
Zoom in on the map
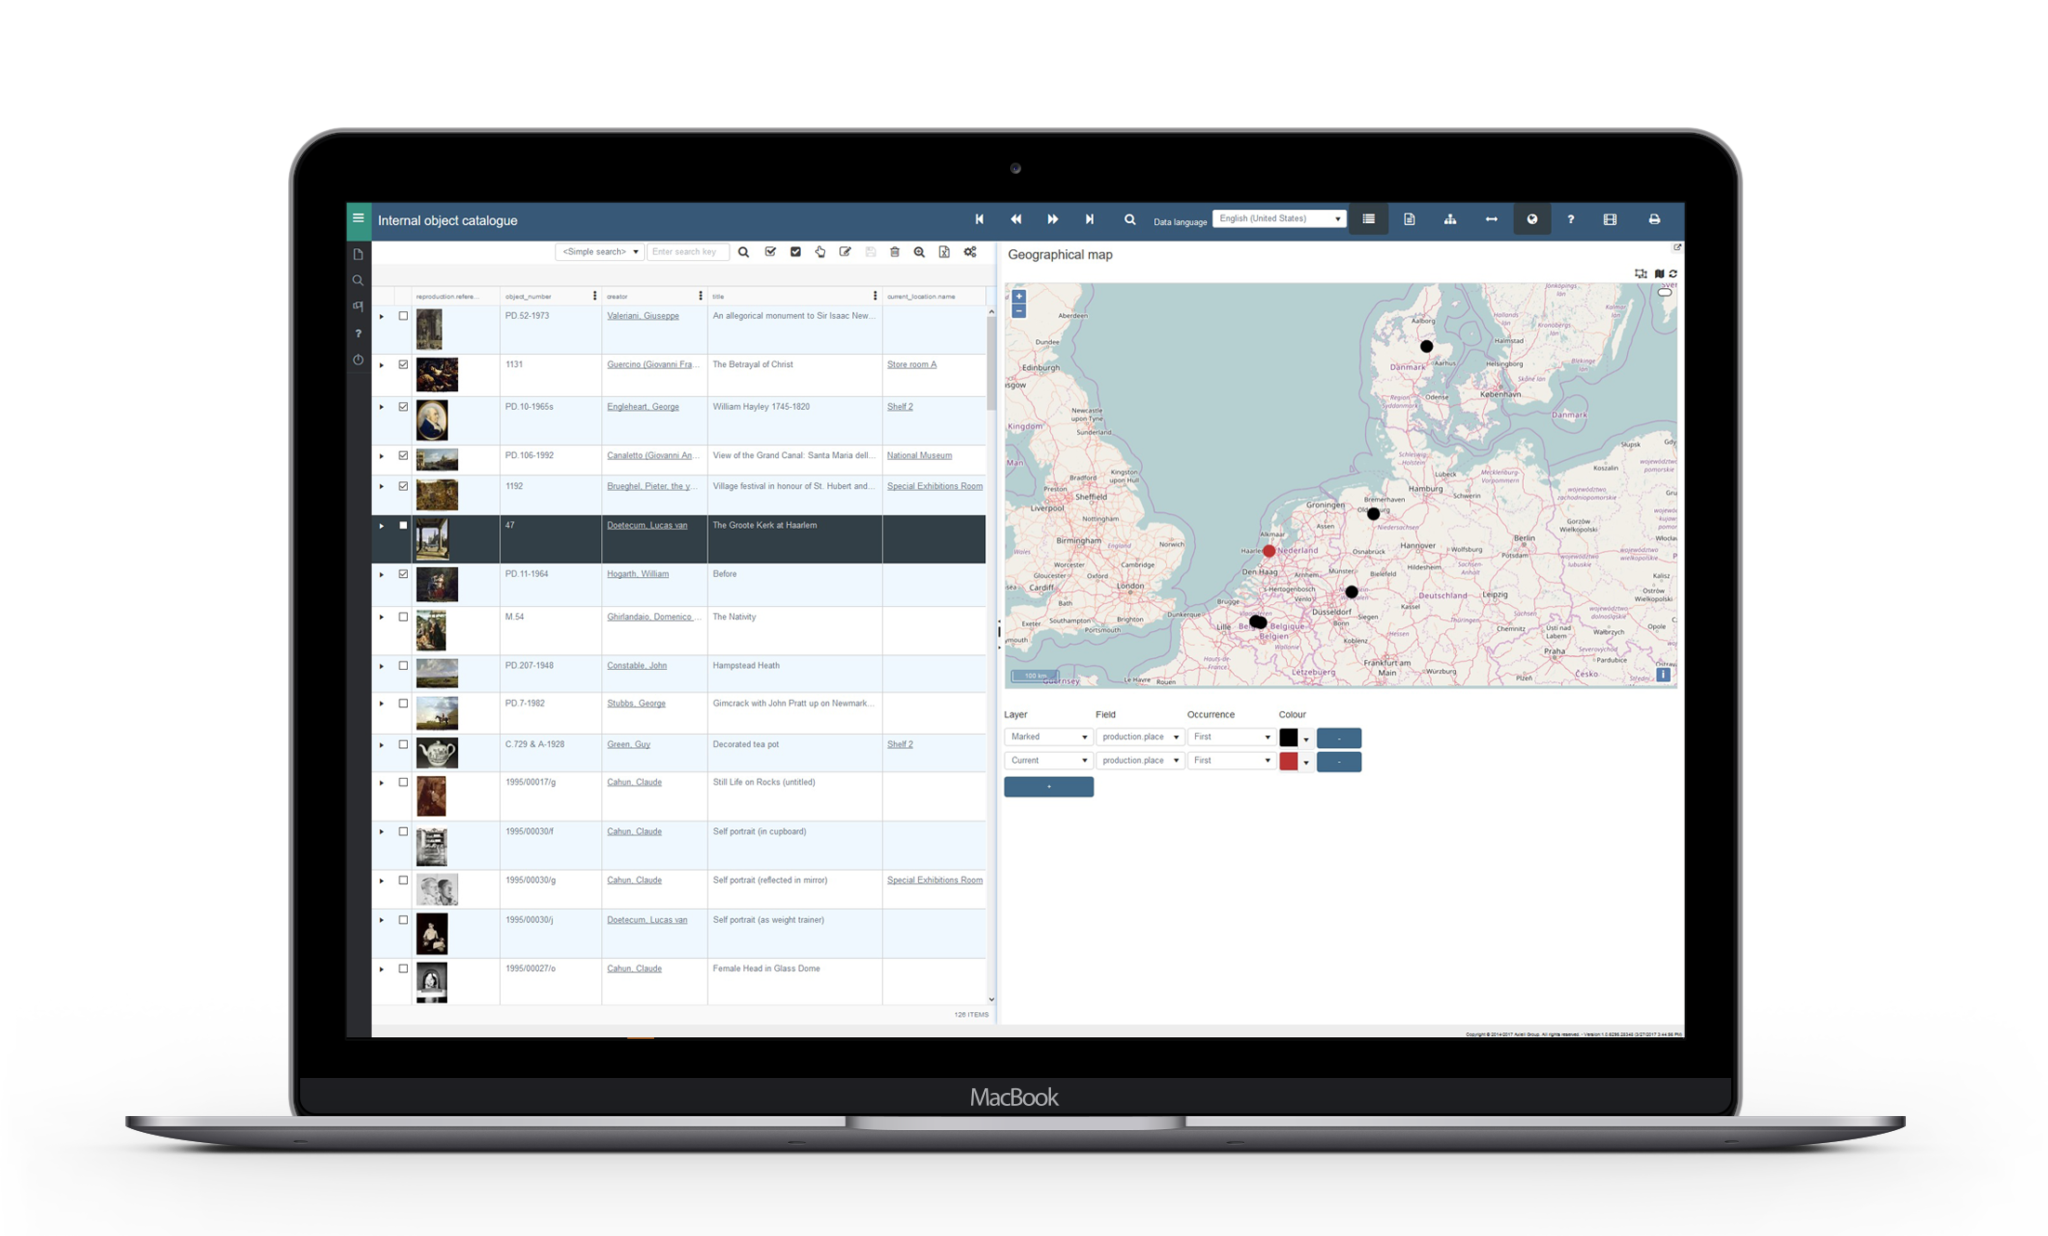[x=1019, y=296]
